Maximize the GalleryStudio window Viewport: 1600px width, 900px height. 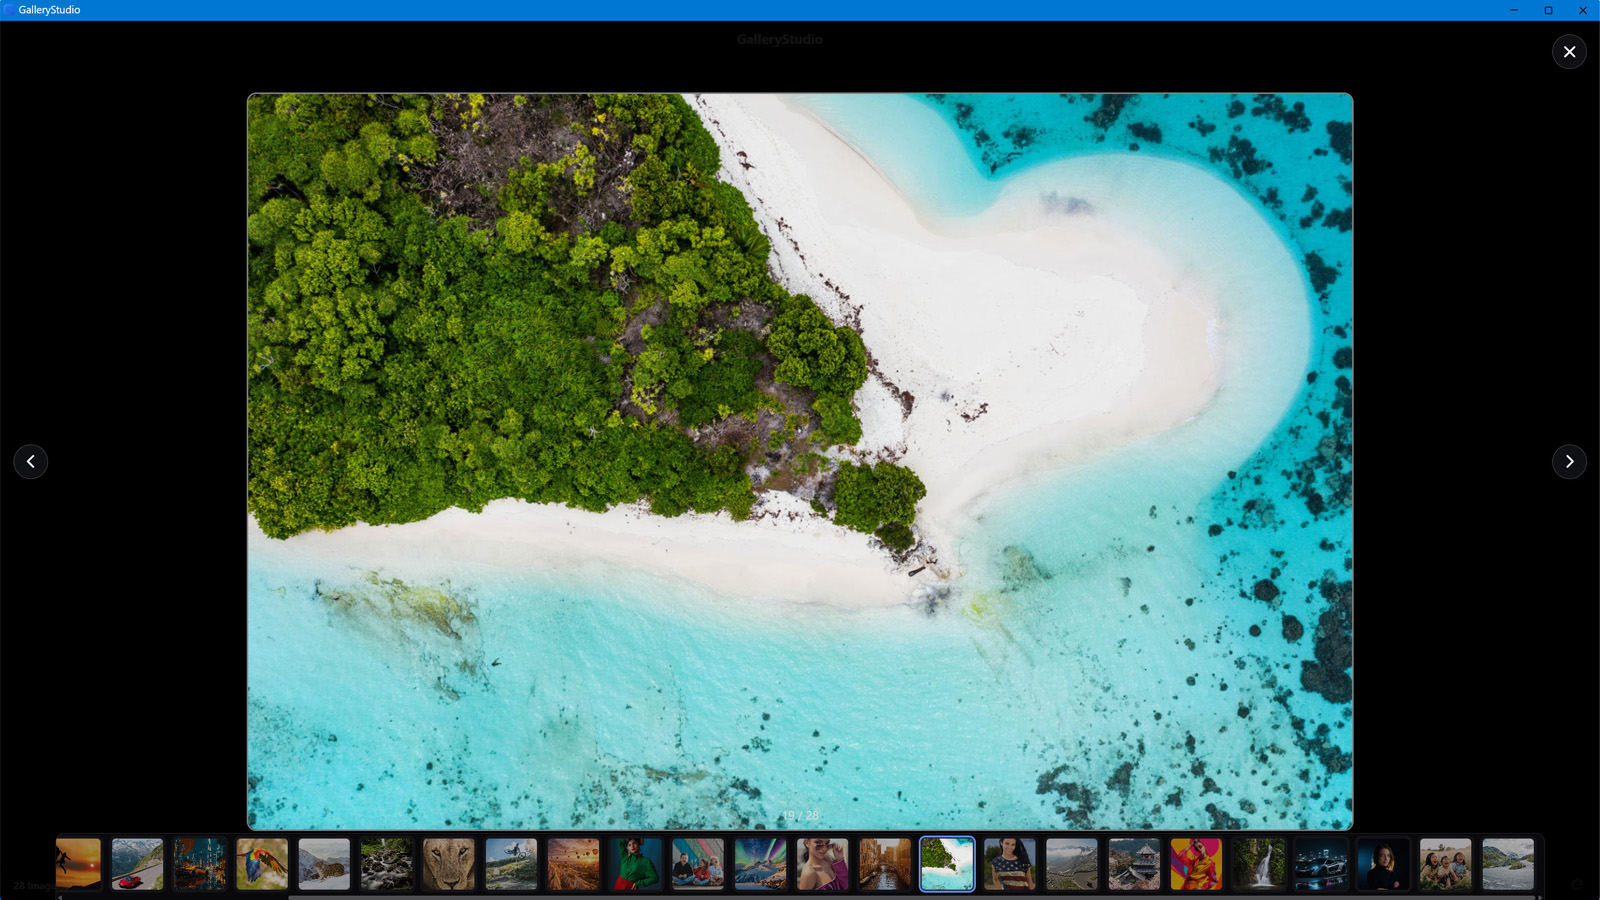tap(1548, 10)
